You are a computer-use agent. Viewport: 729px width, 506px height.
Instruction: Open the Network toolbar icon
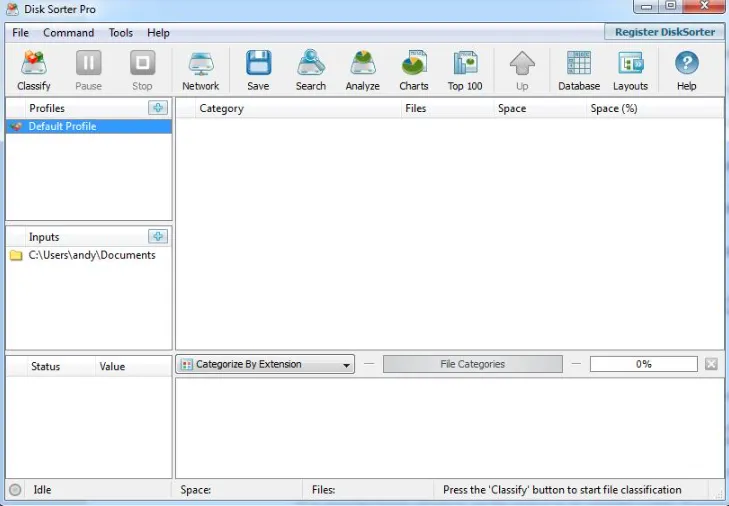pyautogui.click(x=201, y=64)
